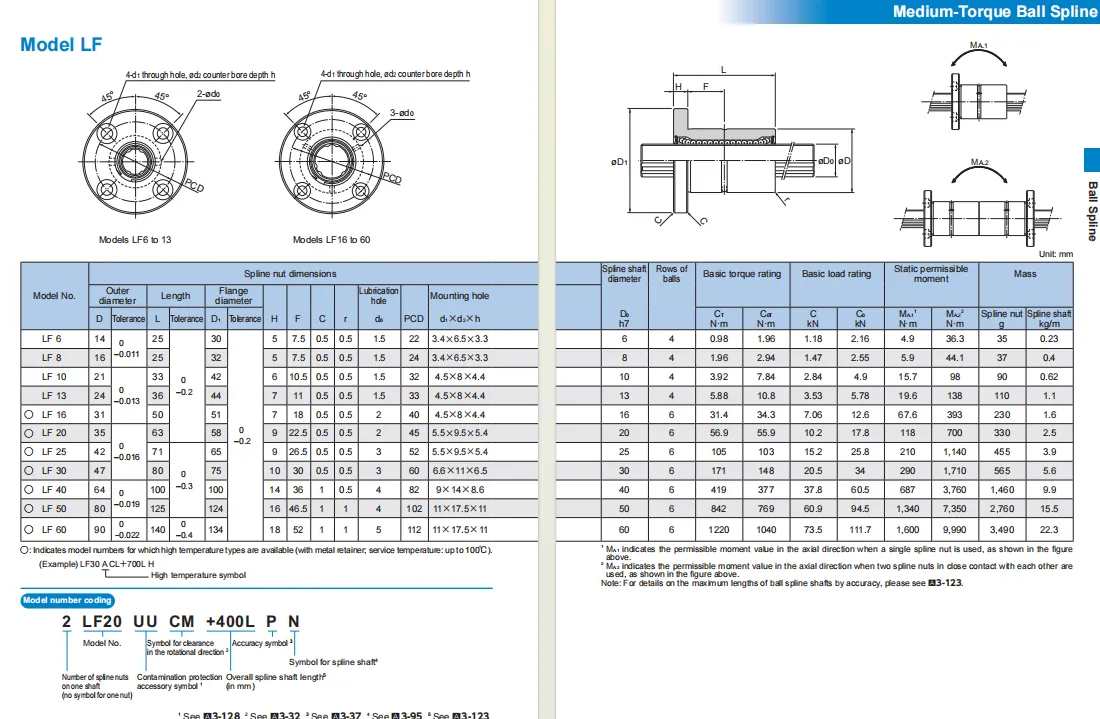Click the mounting hole value '6.6×11×6.5'

click(x=460, y=471)
